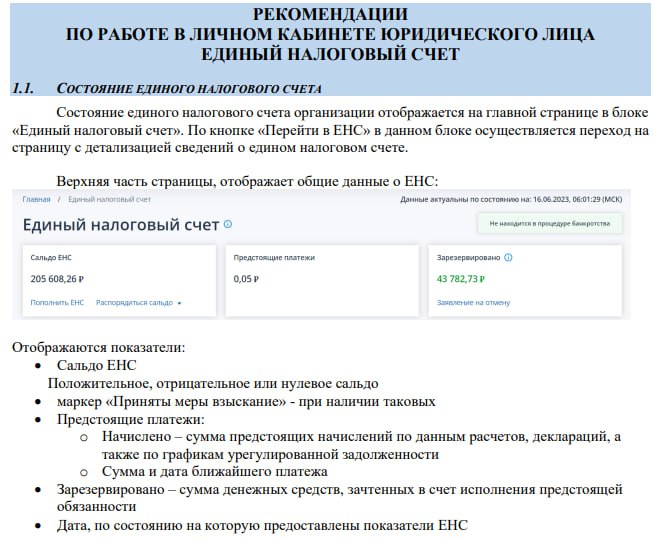665x539 pixels.
Task: Click the large Единый налоговый счет page title
Action: click(120, 225)
